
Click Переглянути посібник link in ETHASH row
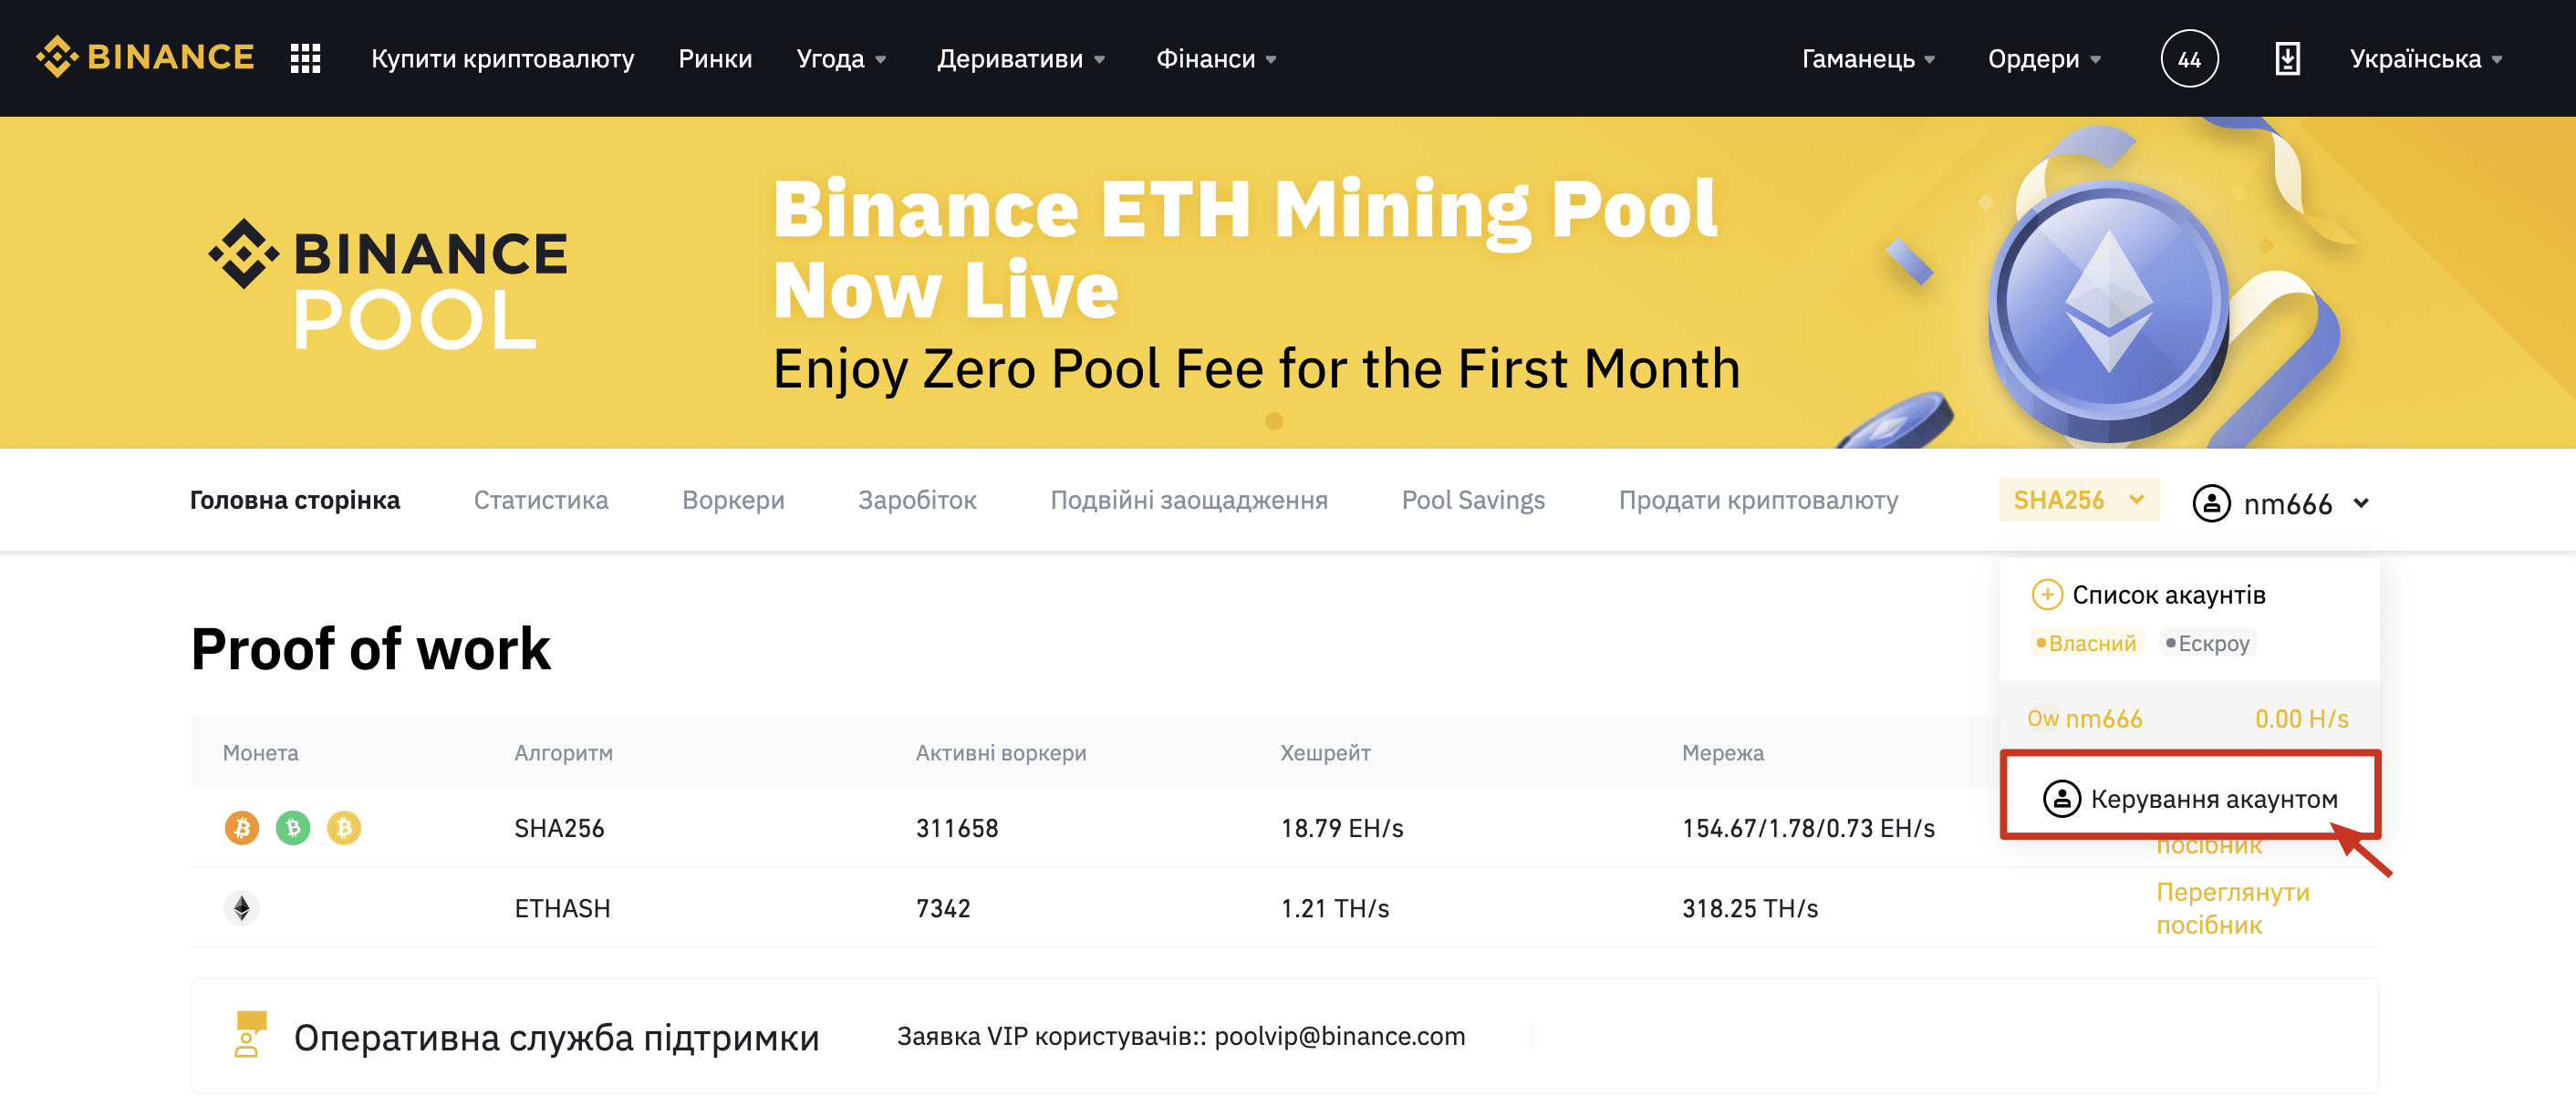pyautogui.click(x=2232, y=907)
